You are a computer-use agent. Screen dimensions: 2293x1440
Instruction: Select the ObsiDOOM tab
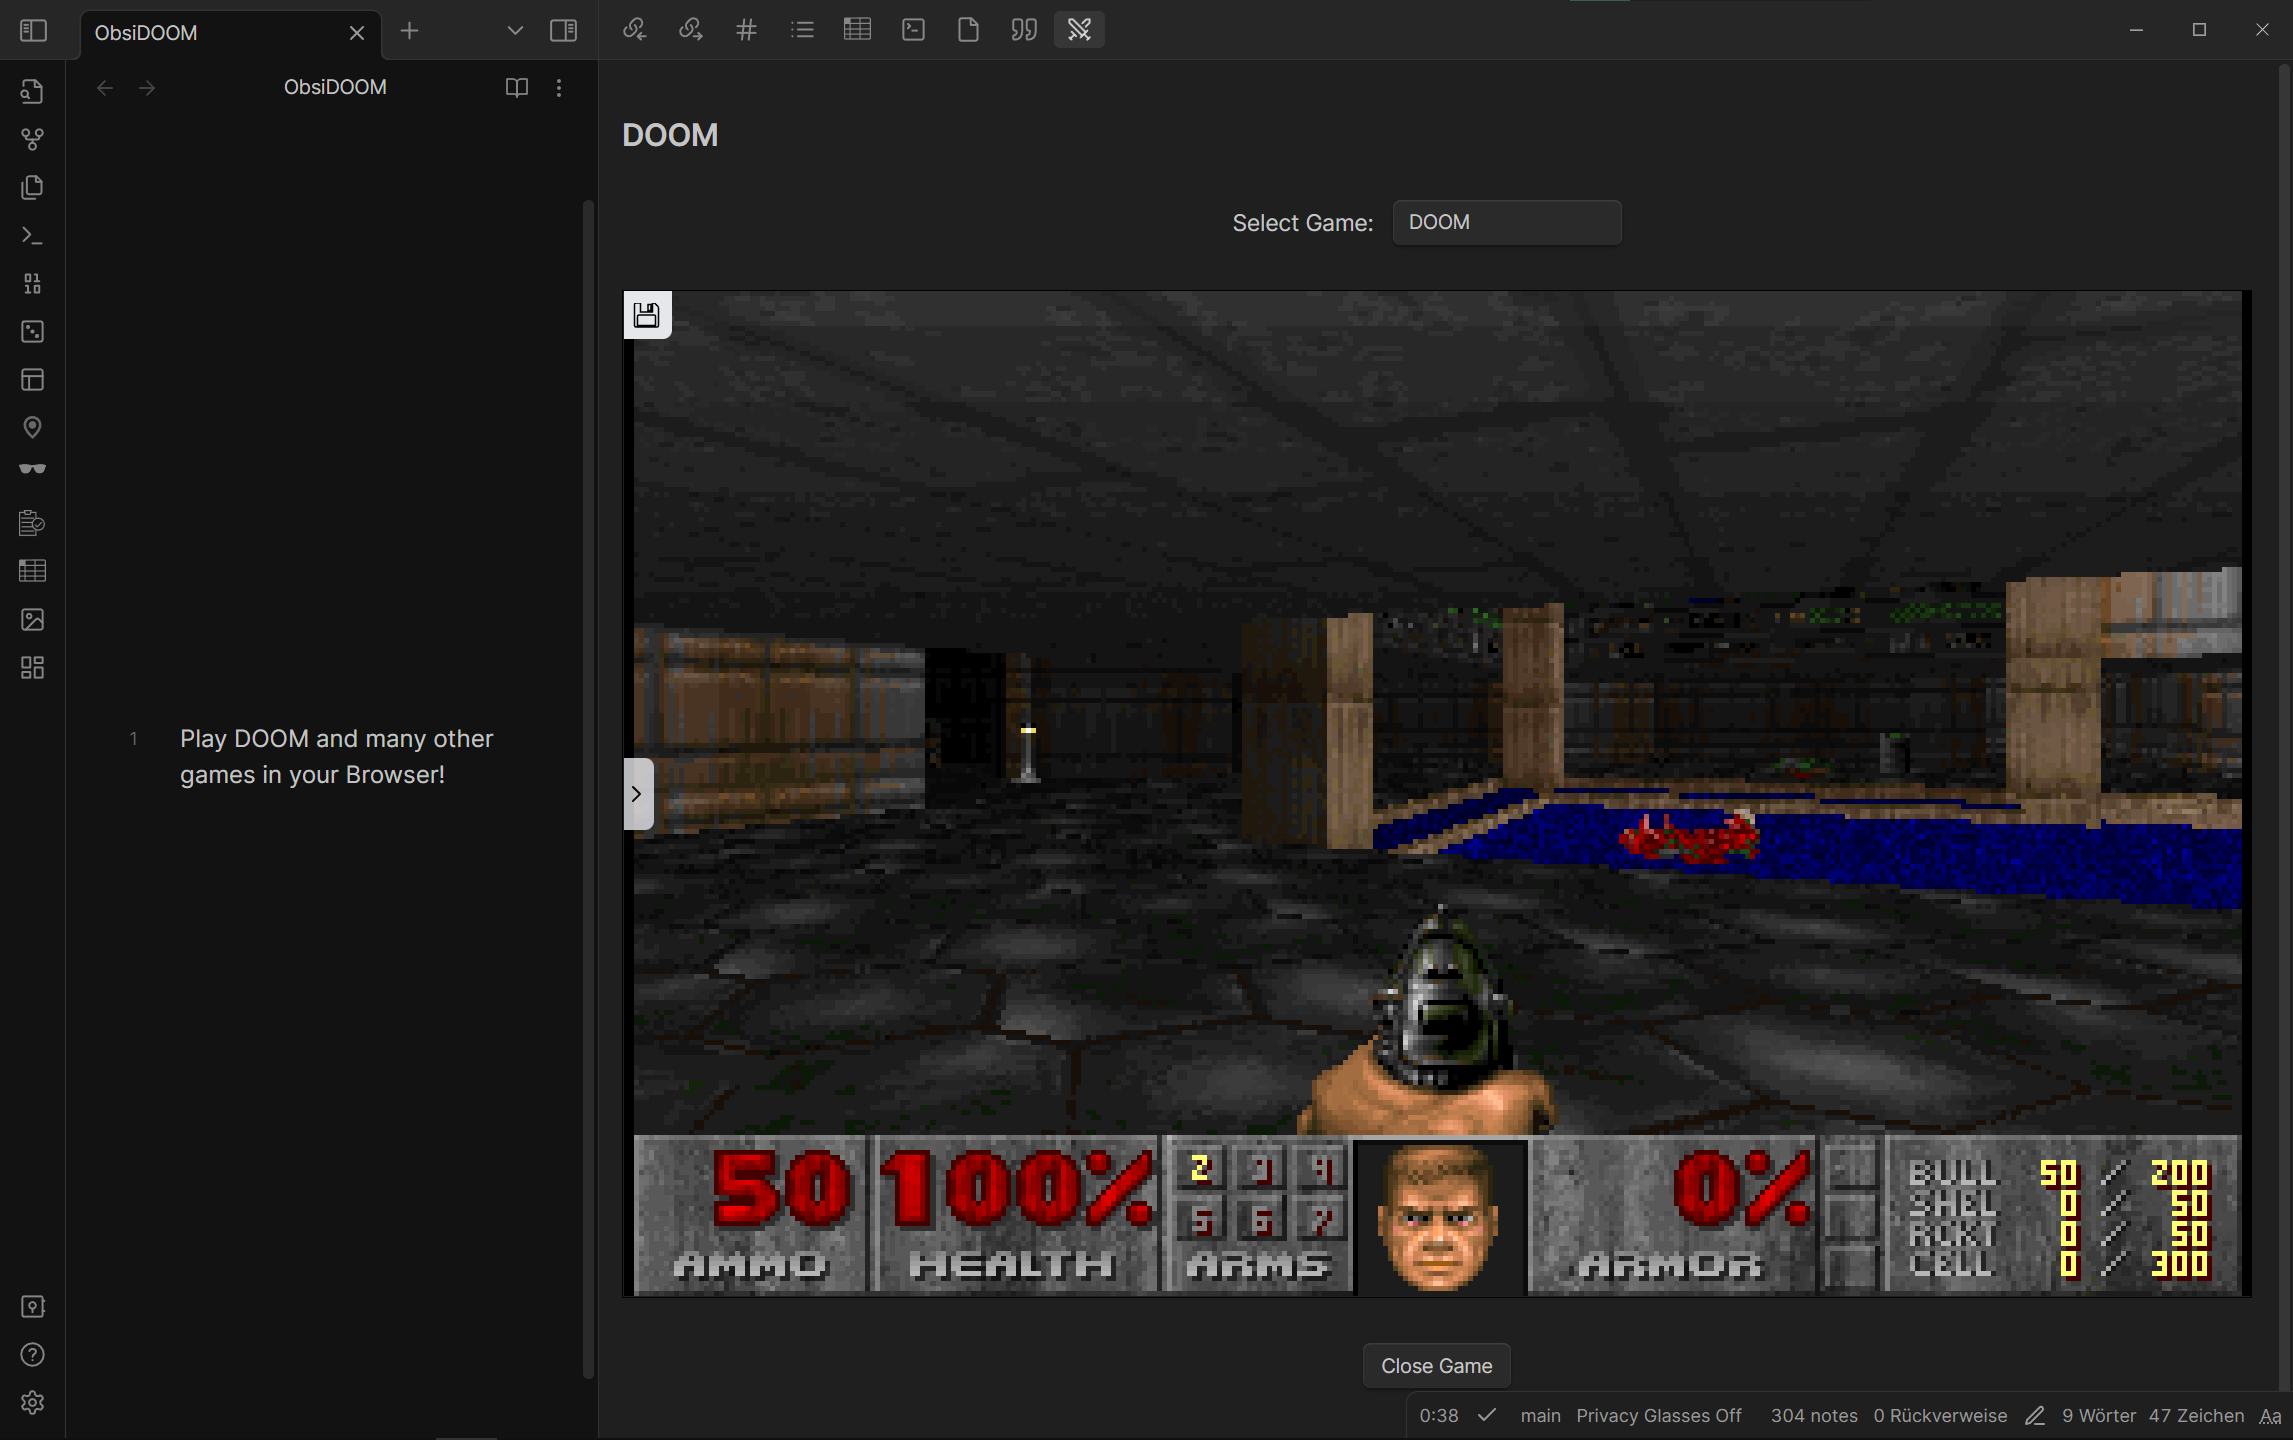tap(230, 33)
